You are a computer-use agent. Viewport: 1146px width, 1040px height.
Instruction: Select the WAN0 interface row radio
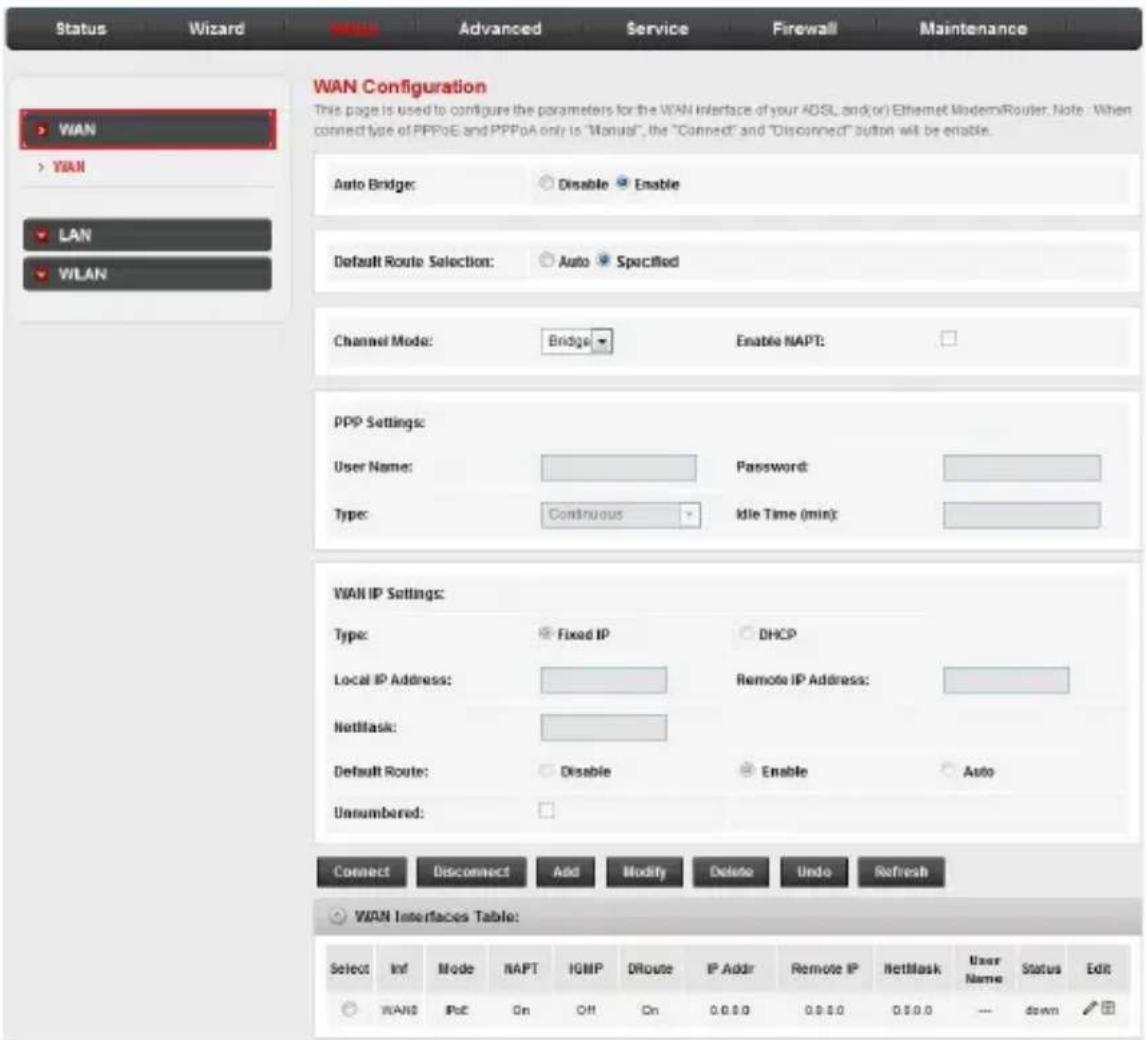tap(349, 1009)
